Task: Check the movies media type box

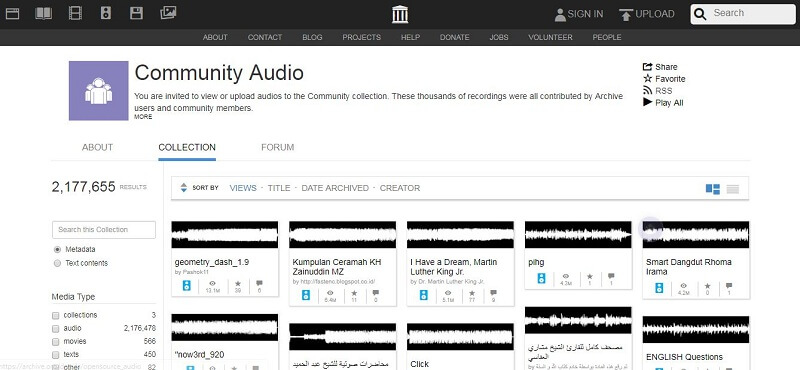Action: [56, 341]
